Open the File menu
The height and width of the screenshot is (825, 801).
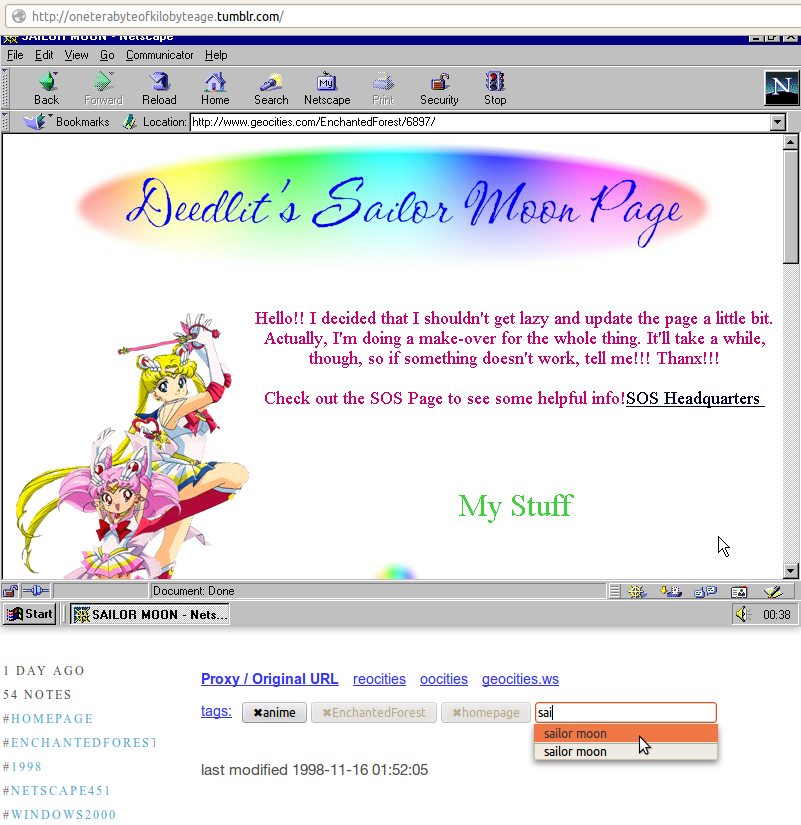coord(15,55)
